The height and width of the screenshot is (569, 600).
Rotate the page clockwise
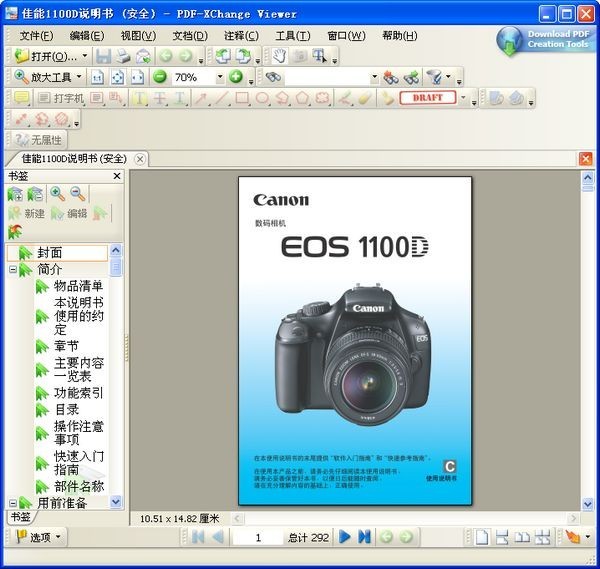(x=243, y=56)
